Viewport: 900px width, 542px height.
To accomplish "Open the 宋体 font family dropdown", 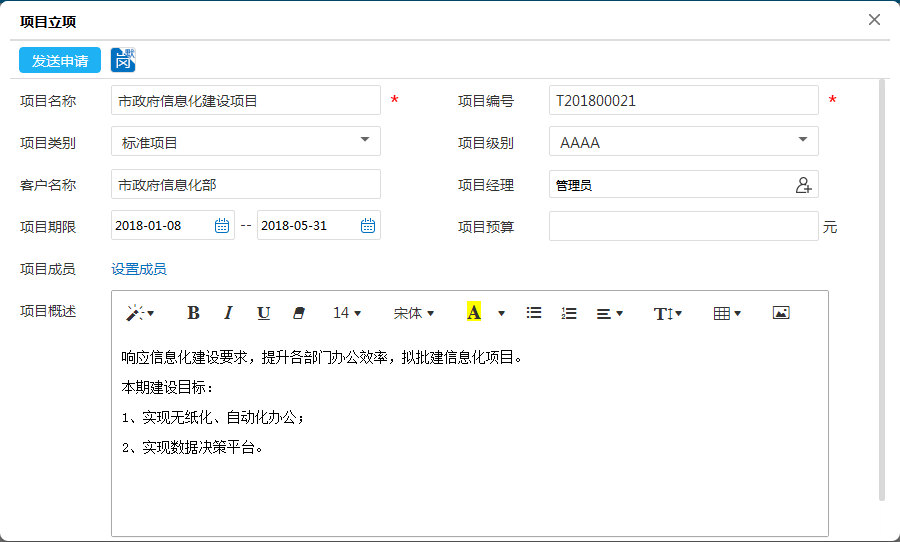I will point(414,313).
